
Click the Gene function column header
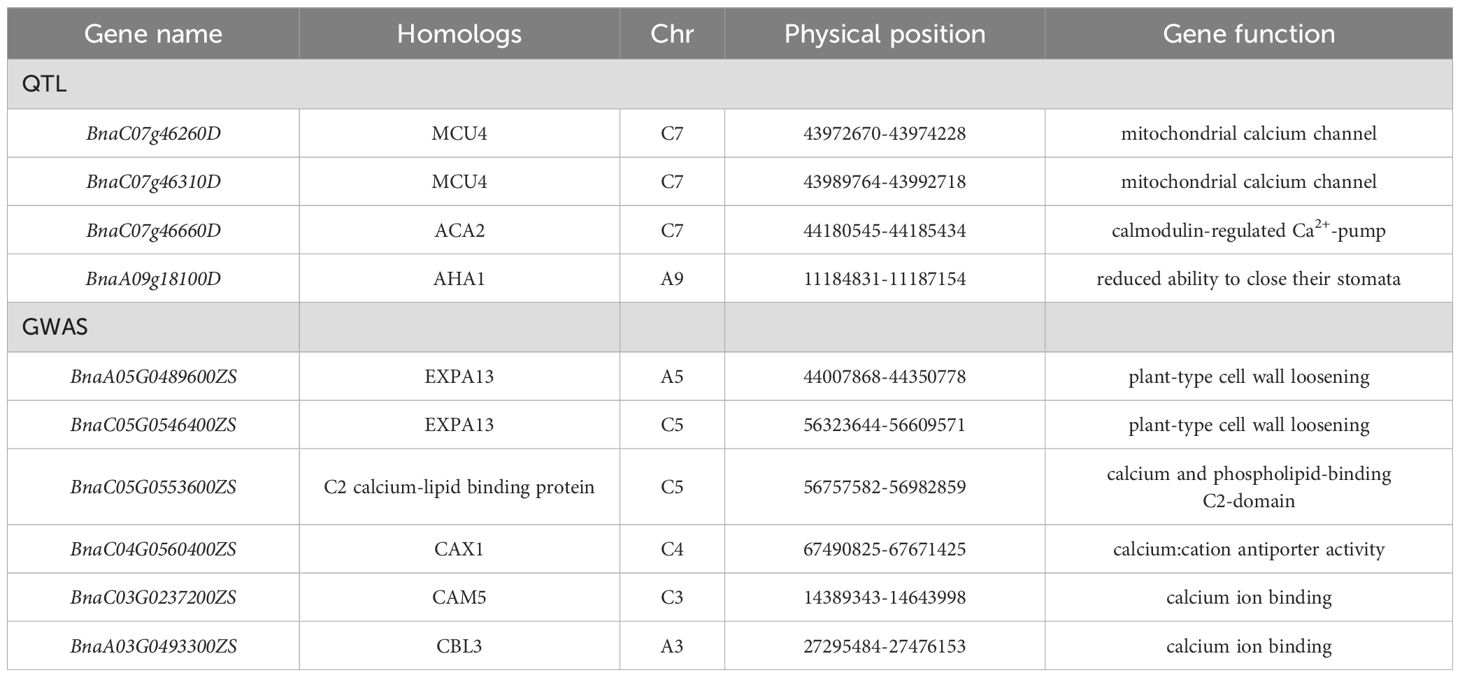click(1249, 34)
